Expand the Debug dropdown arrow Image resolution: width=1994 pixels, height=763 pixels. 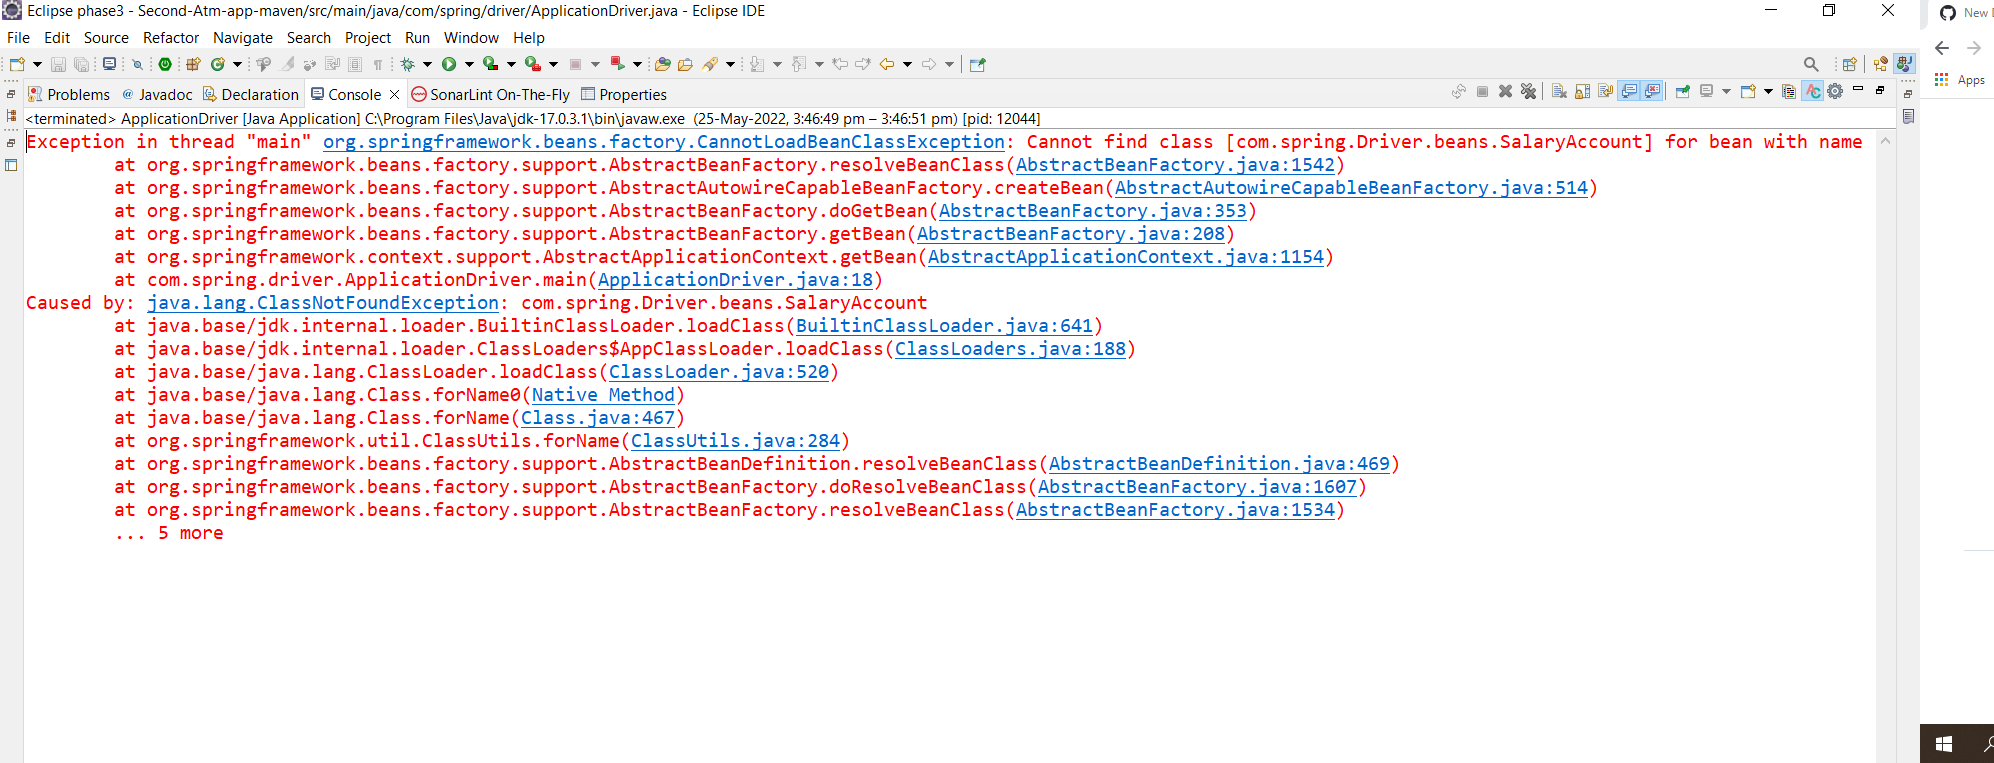click(x=427, y=64)
